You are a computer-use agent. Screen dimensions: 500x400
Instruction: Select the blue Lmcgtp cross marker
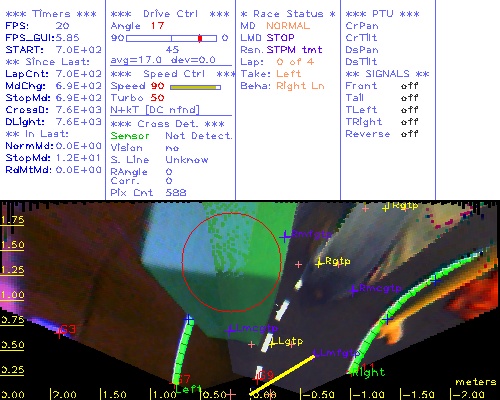230,330
